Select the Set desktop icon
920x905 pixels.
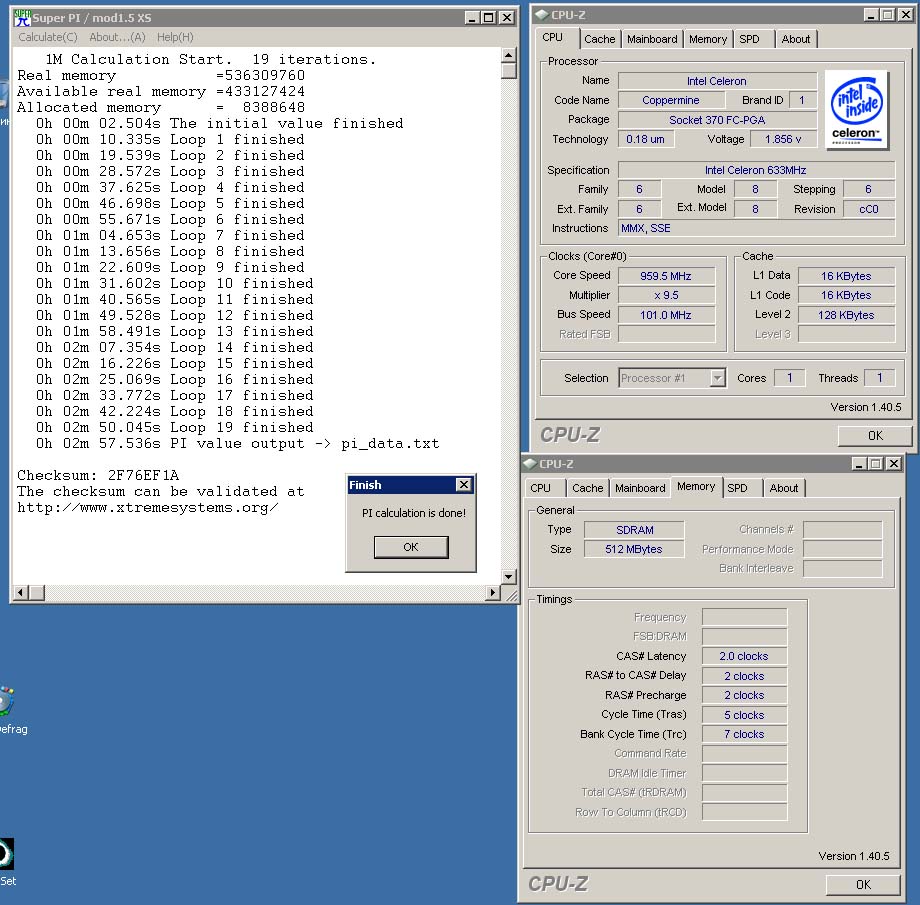[7, 863]
